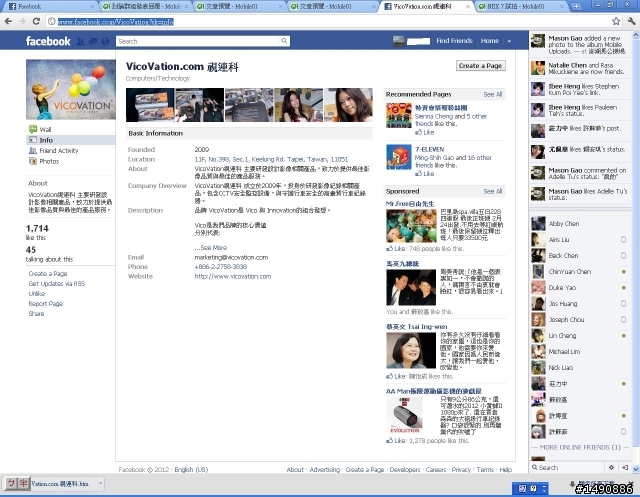Like the 7-ELEVEN recommended page
The height and width of the screenshot is (497, 640).
point(425,173)
